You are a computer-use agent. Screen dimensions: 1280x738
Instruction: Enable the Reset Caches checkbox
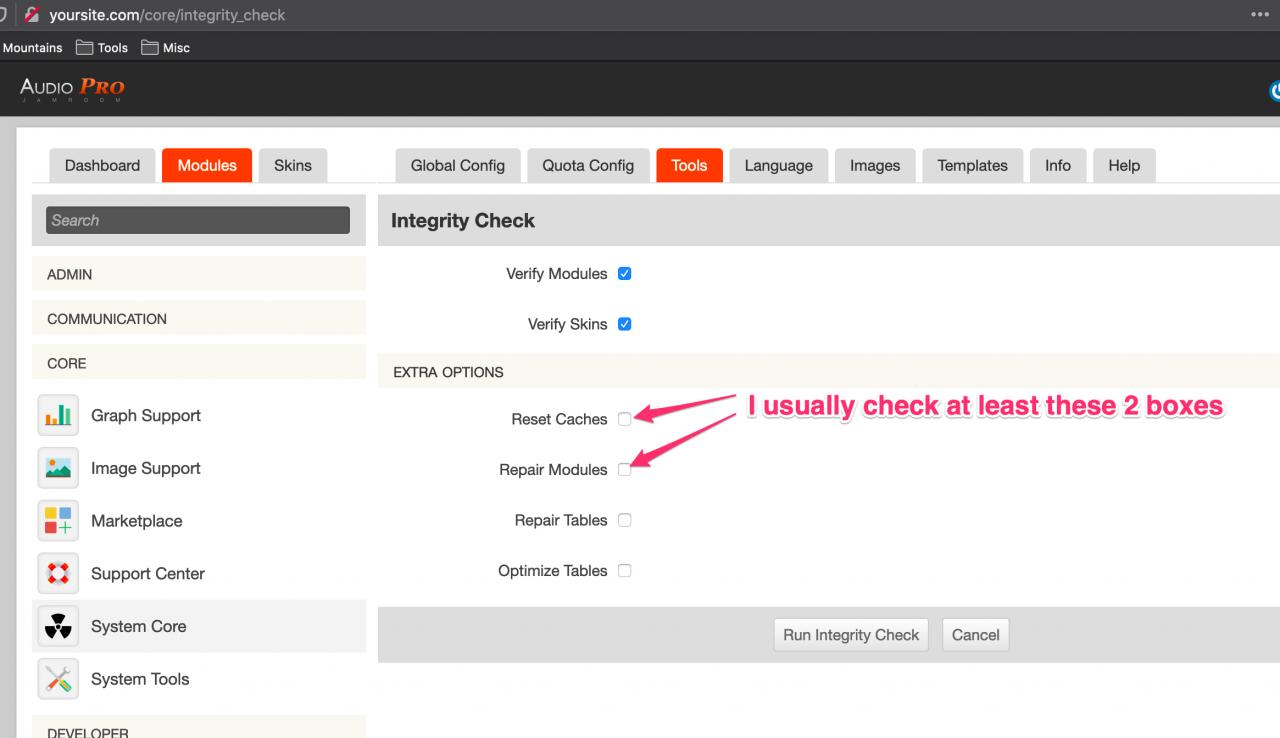click(x=624, y=419)
